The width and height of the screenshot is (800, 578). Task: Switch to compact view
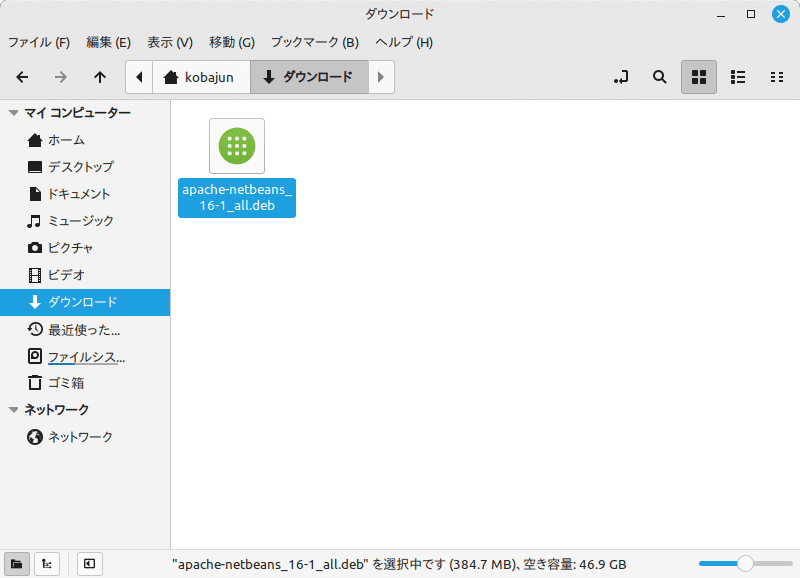pos(777,77)
